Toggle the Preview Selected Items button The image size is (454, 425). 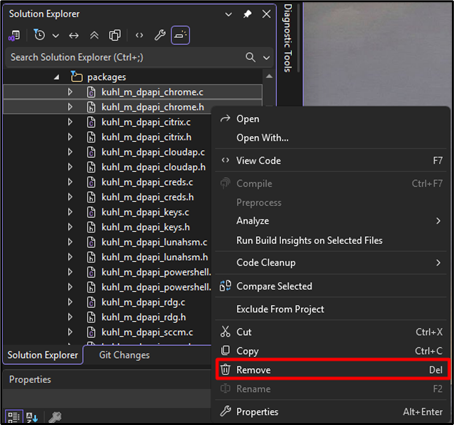180,35
